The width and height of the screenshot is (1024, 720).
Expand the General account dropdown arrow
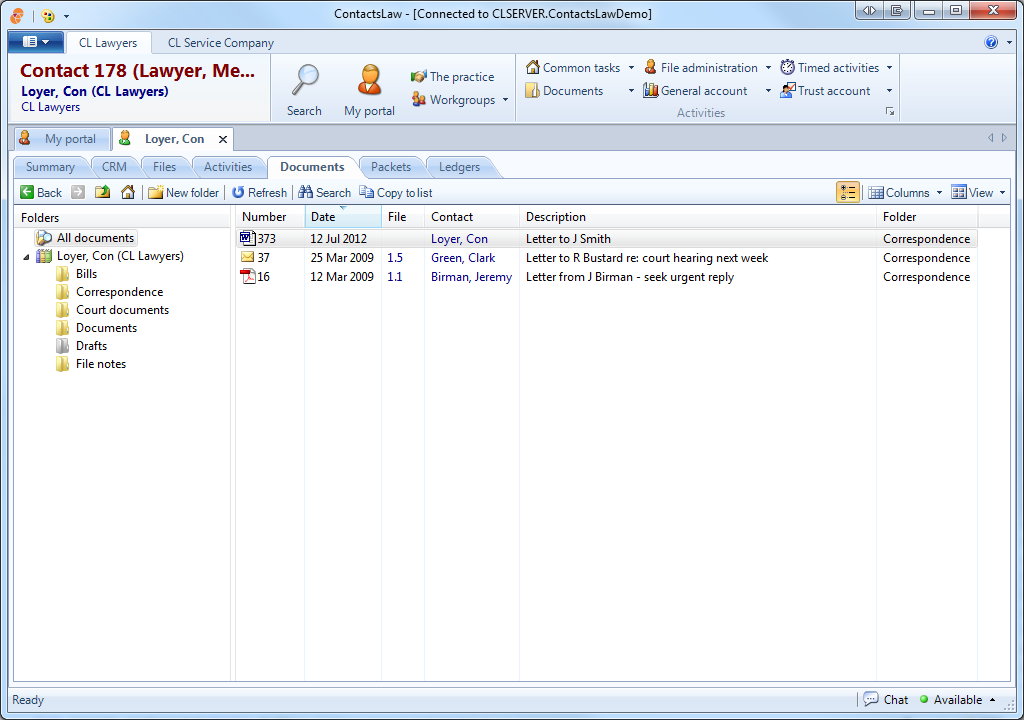(x=768, y=90)
